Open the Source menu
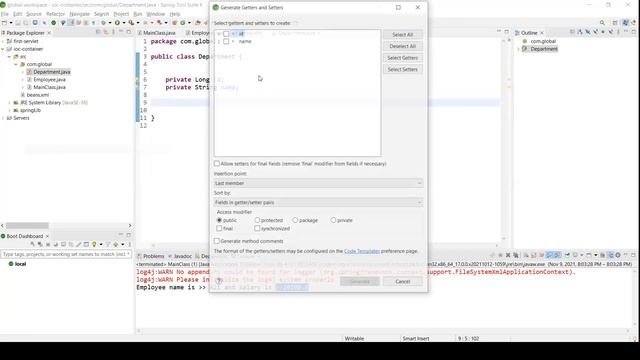 click(x=34, y=14)
